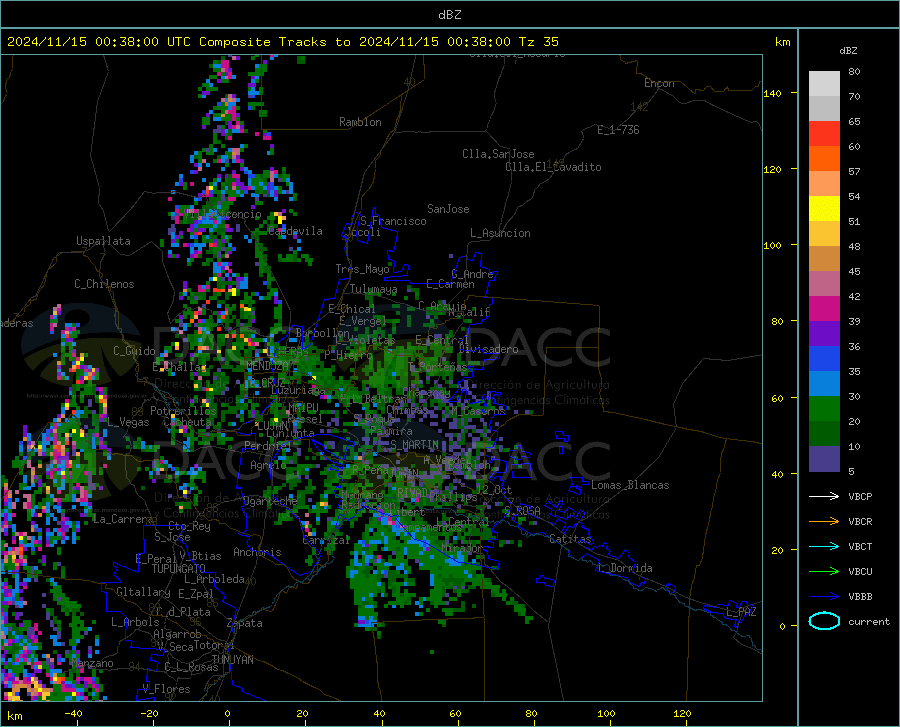Click the 'C_Guido' map label
The image size is (900, 727).
[134, 351]
